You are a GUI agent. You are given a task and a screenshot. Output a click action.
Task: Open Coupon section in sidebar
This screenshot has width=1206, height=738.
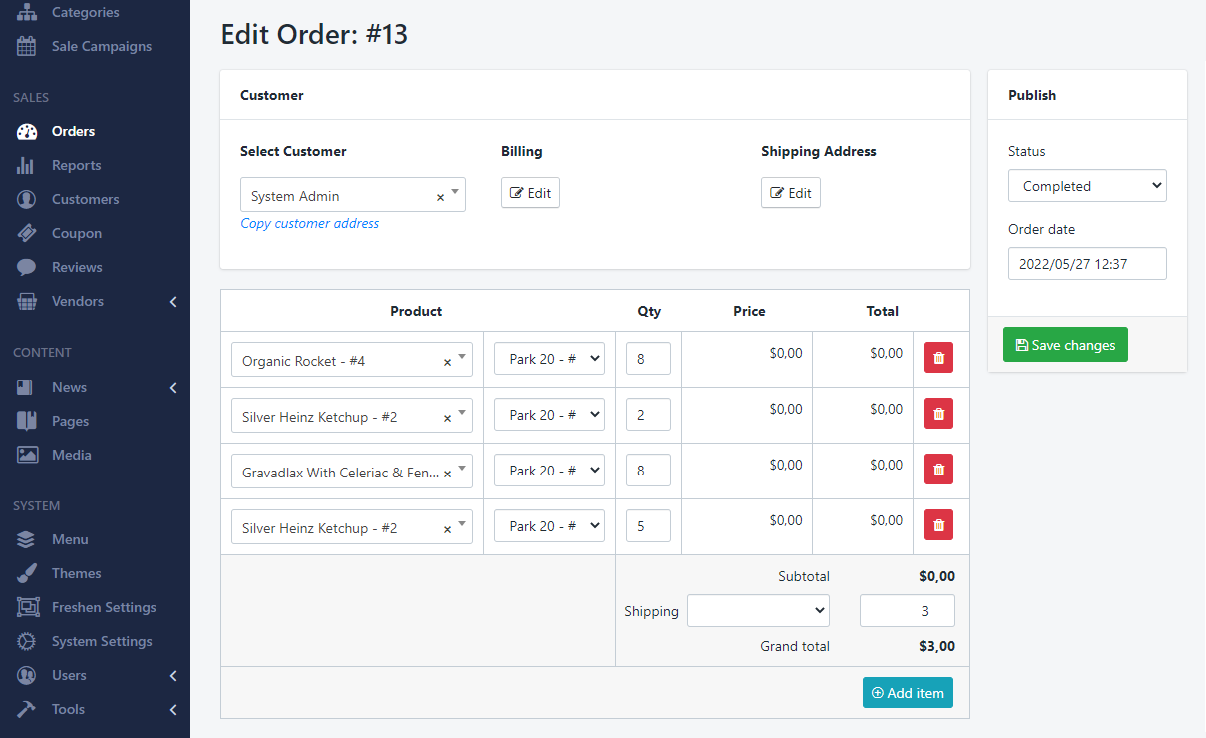coord(76,233)
